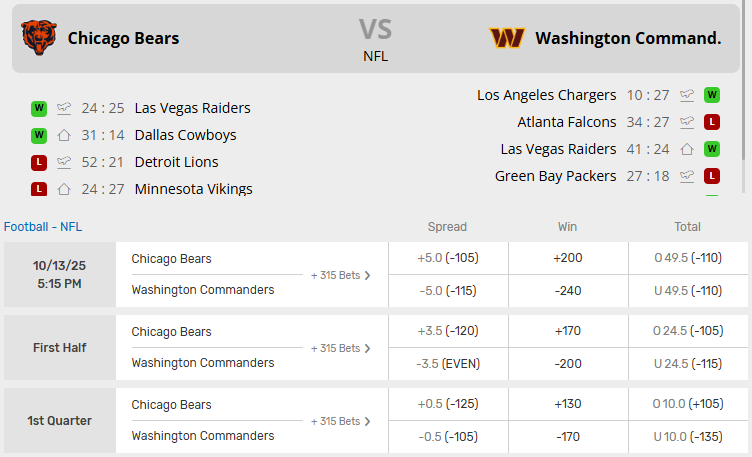Expand +315 Bets in the 1st Quarter row

341,421
